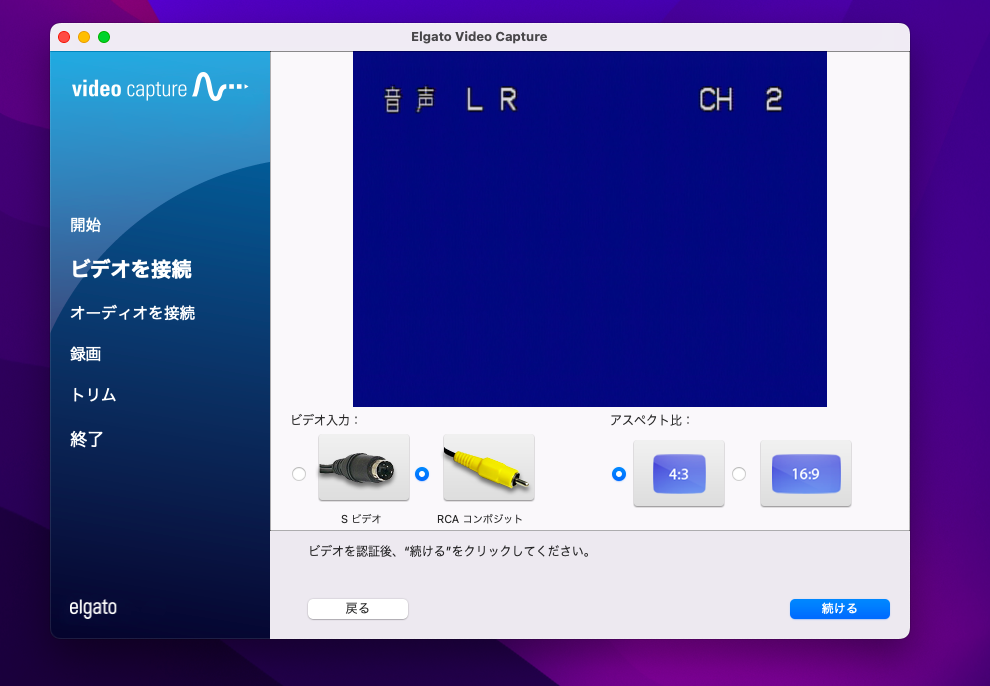
Task: Toggle the 16:9 radio button
Action: 739,474
